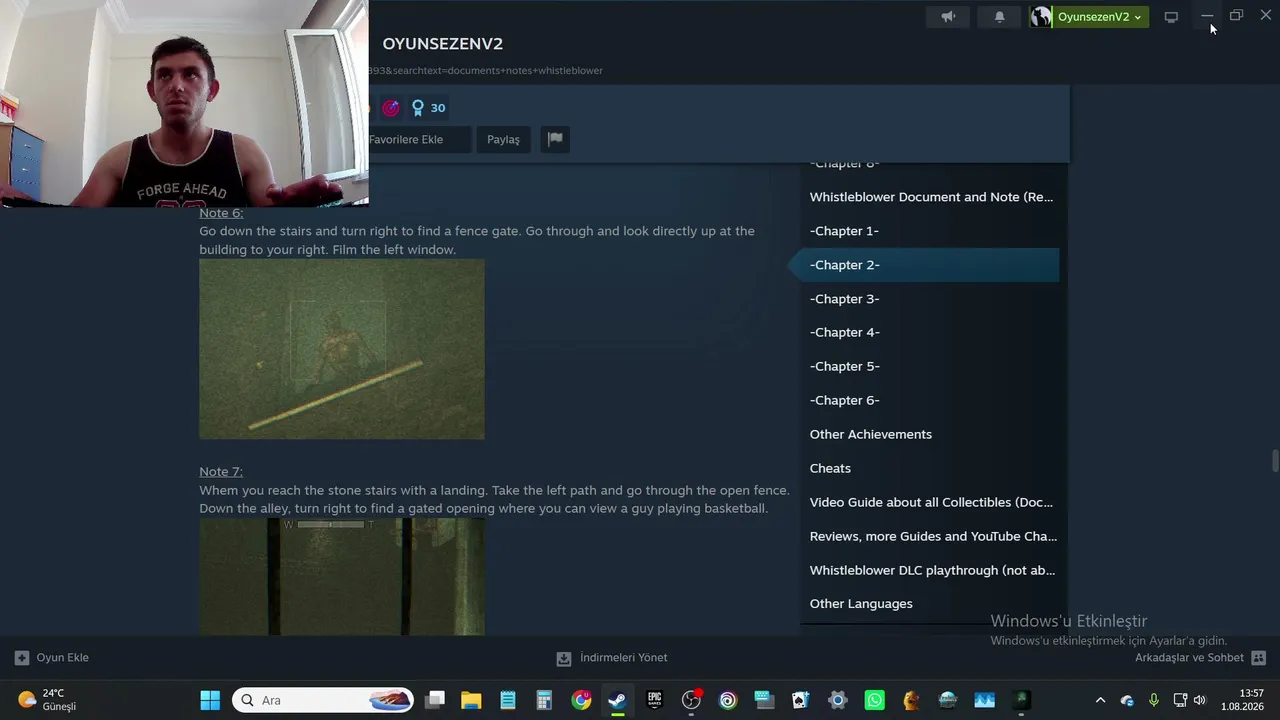This screenshot has width=1280, height=720.
Task: Open Video Guide about all Collectibles
Action: [x=931, y=502]
